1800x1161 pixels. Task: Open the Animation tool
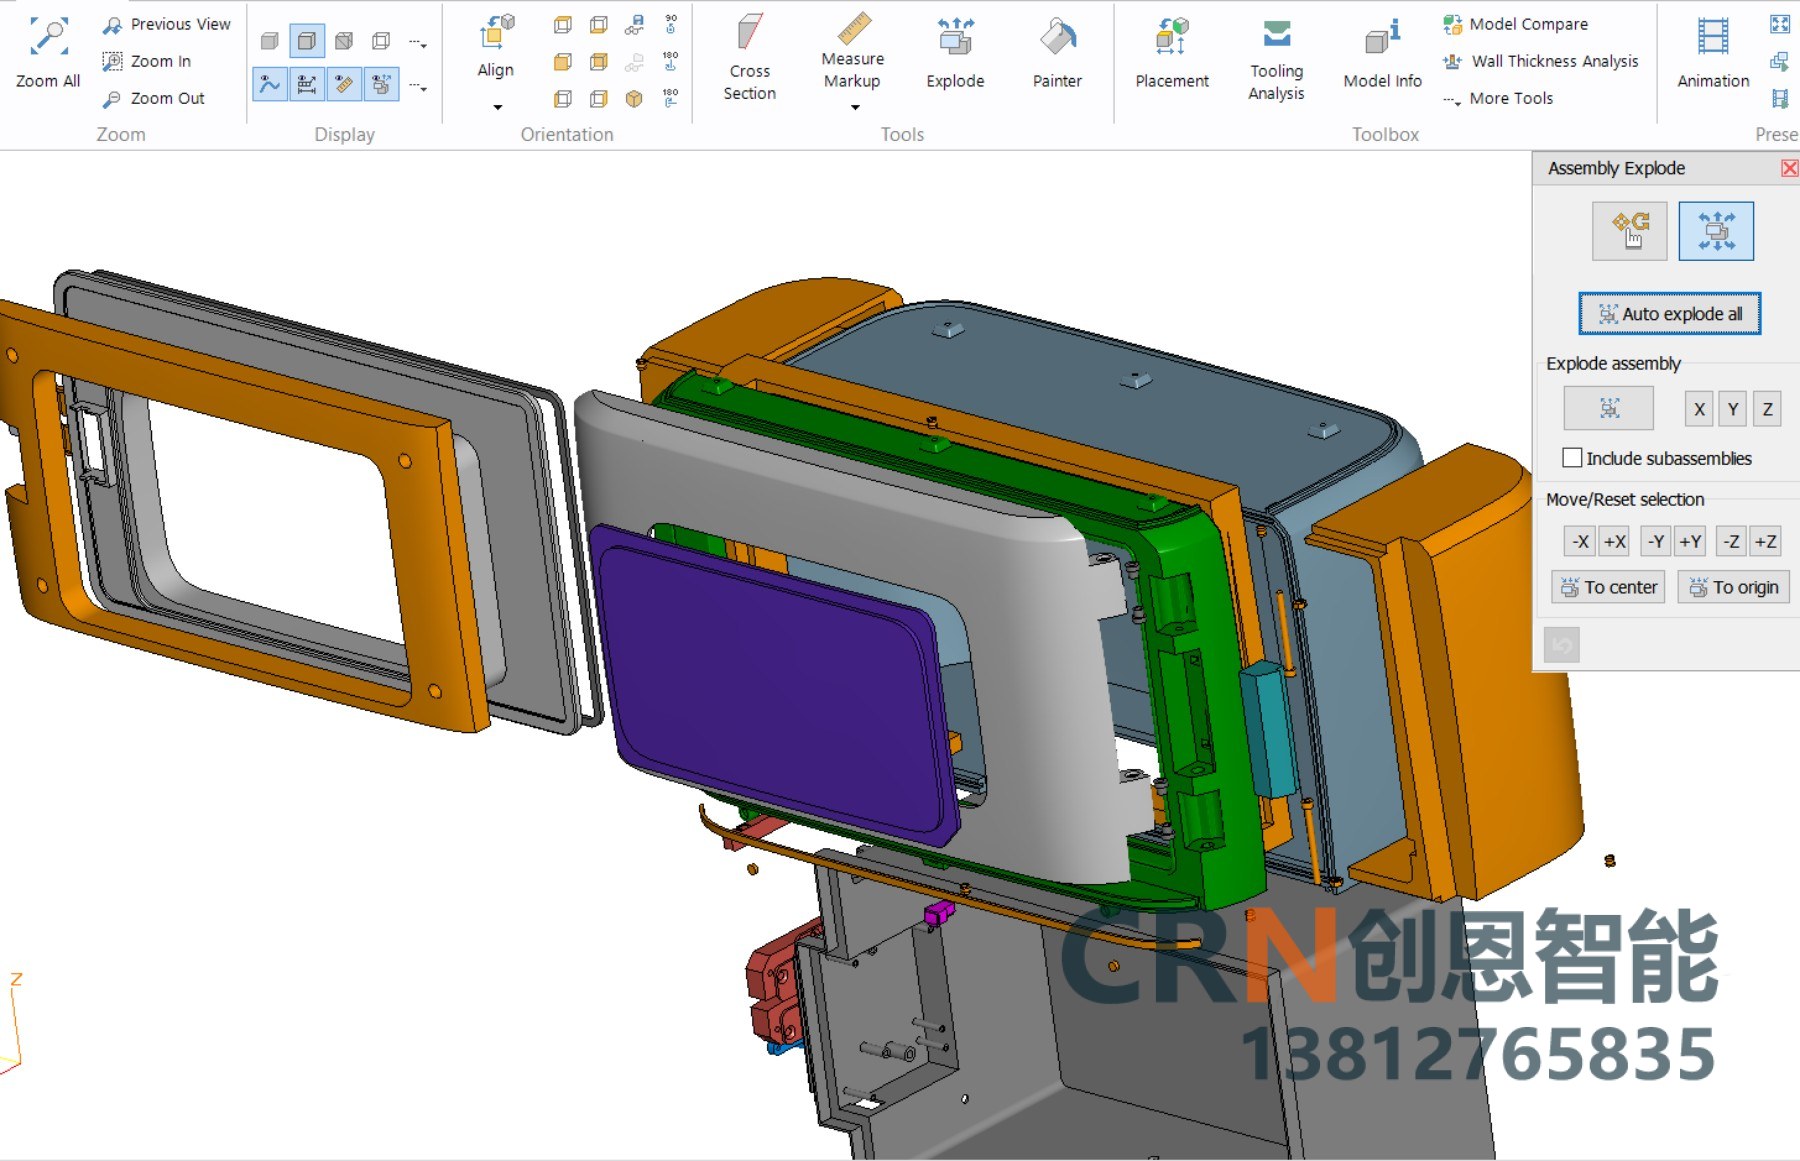coord(1713,54)
